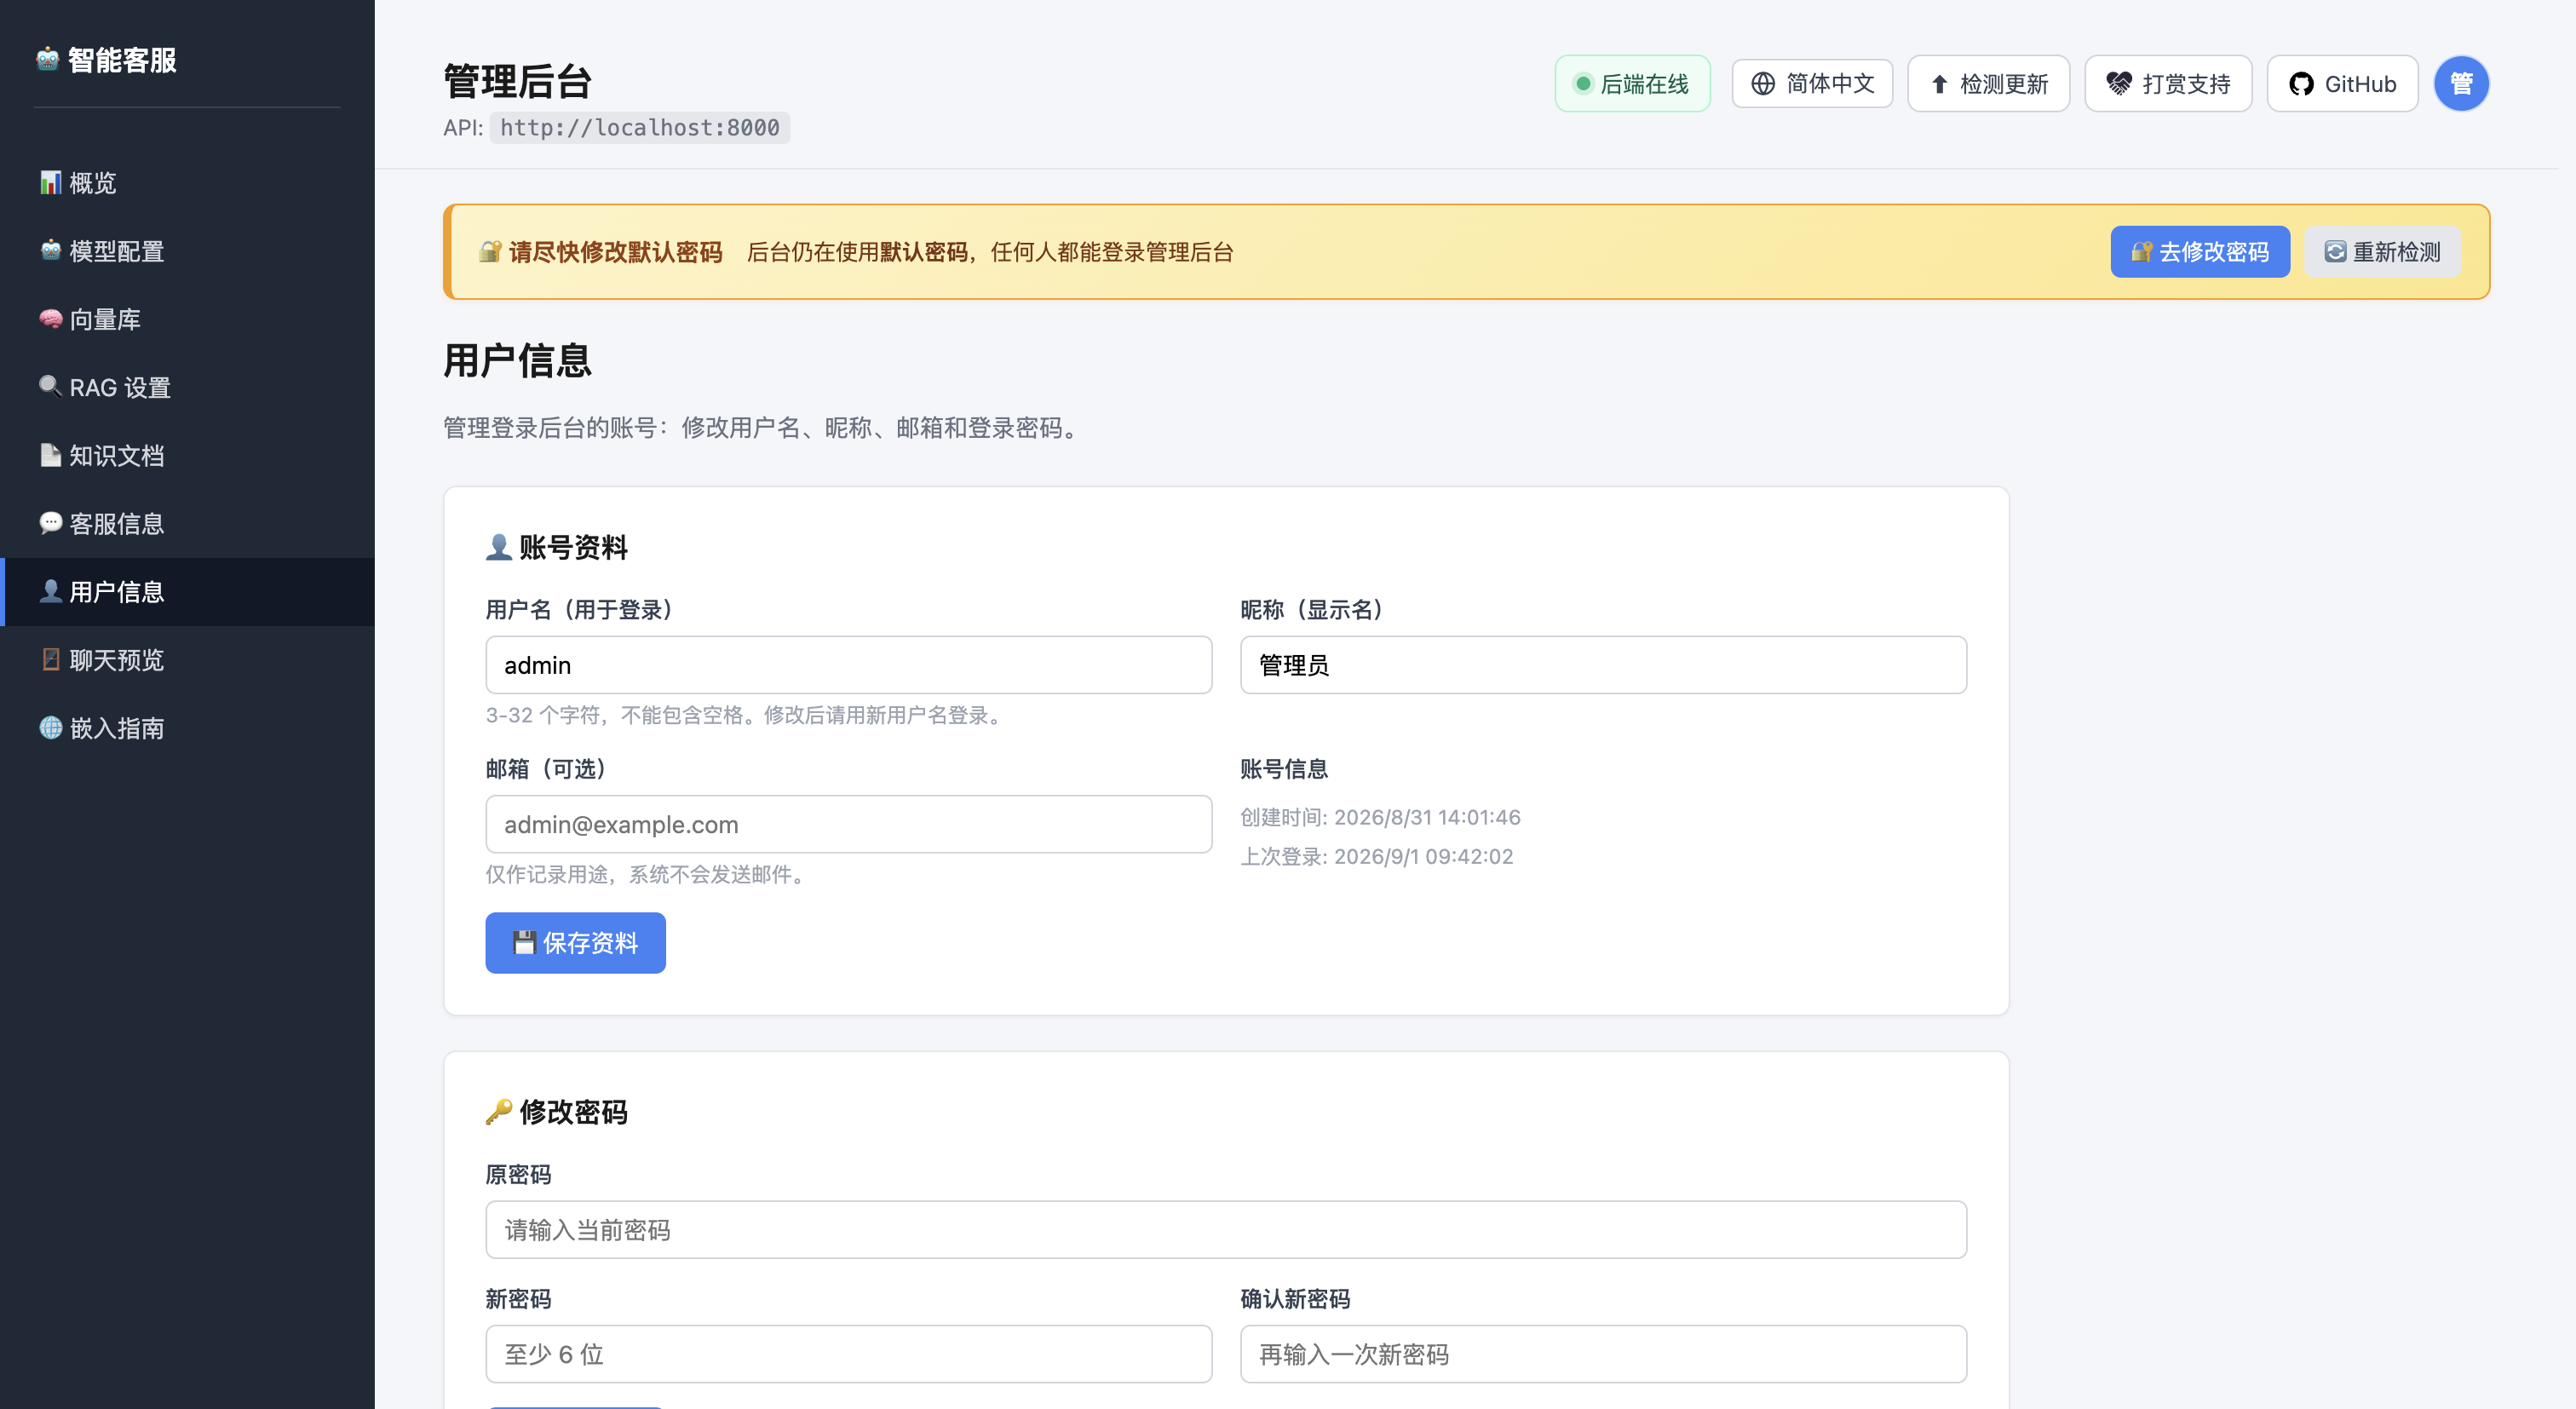Click the up-arrow icon in 检测更新
Screen dimensions: 2576x1409
[1940, 84]
